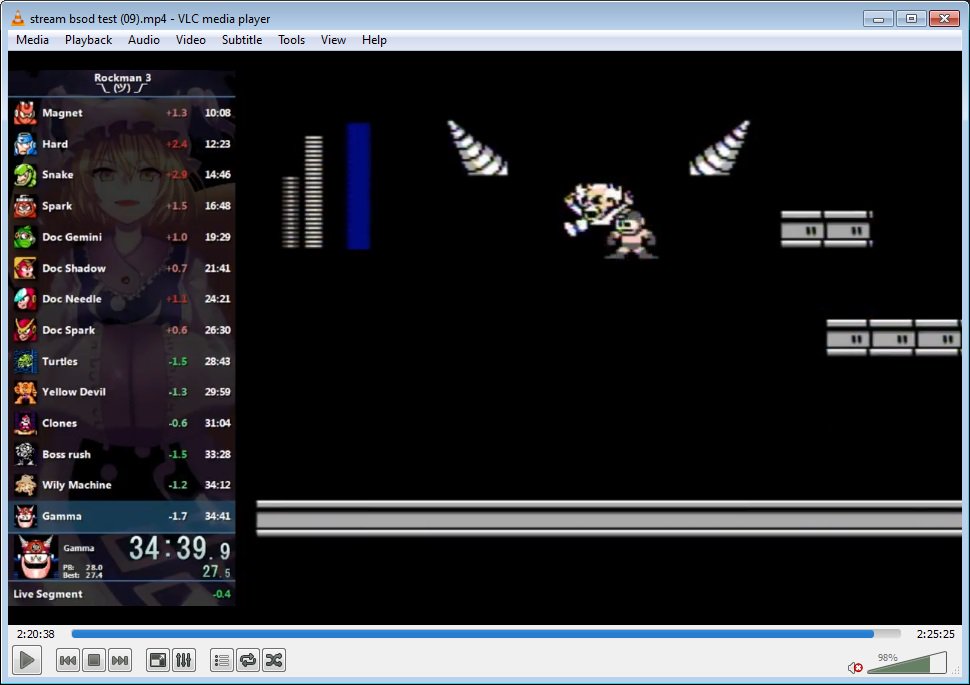Show extended settings and effects
The height and width of the screenshot is (685, 970).
(x=184, y=660)
